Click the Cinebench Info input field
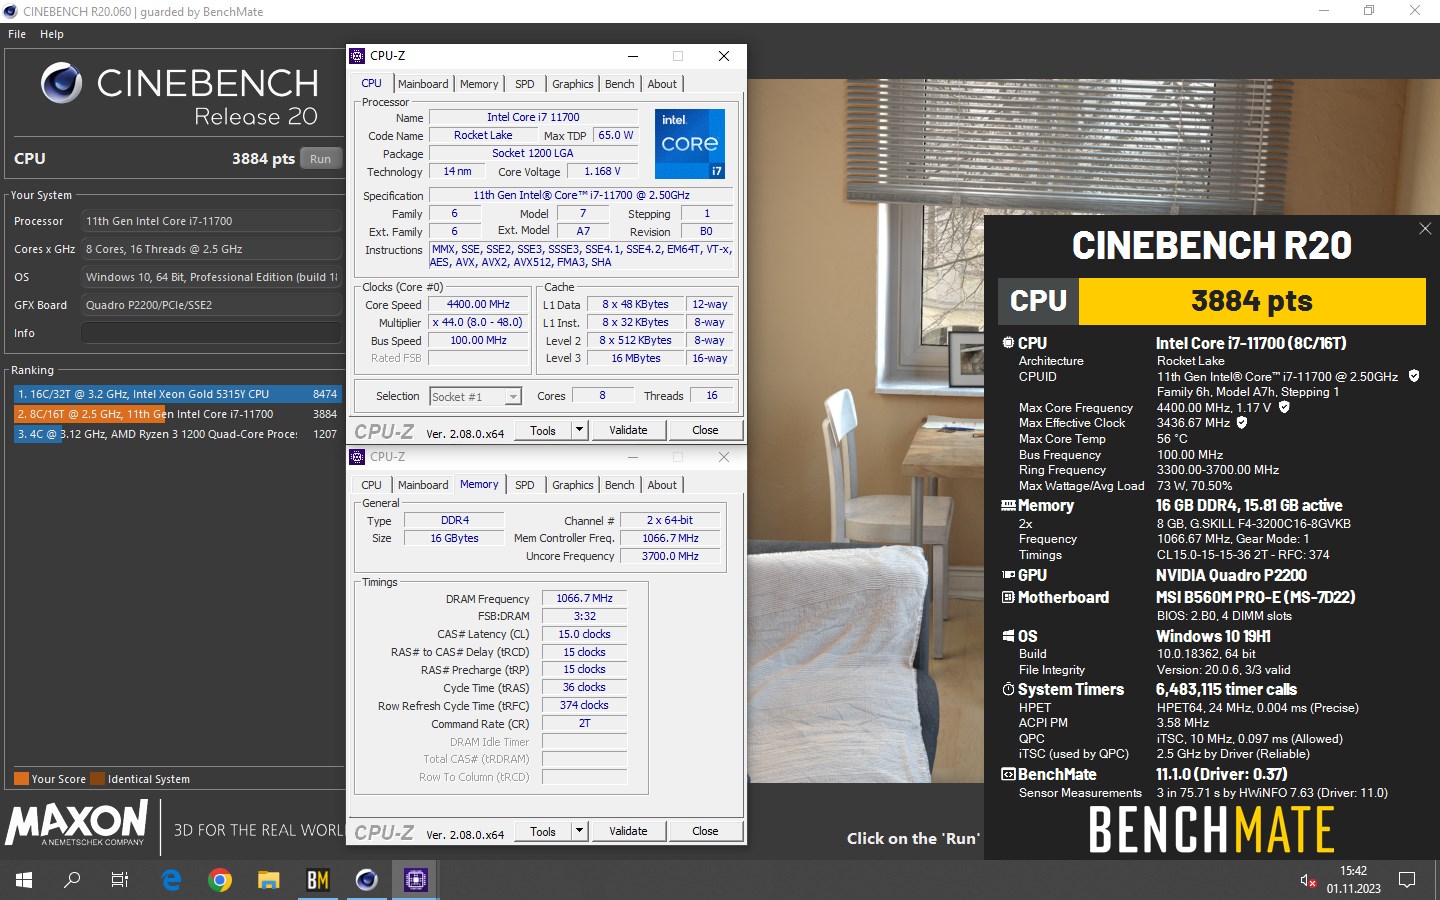Viewport: 1440px width, 900px height. click(x=211, y=333)
